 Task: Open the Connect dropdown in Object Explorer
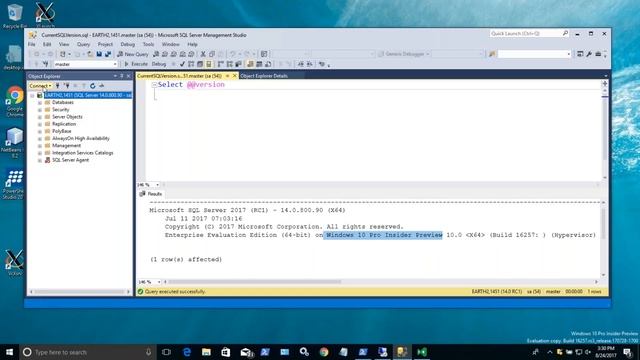40,86
